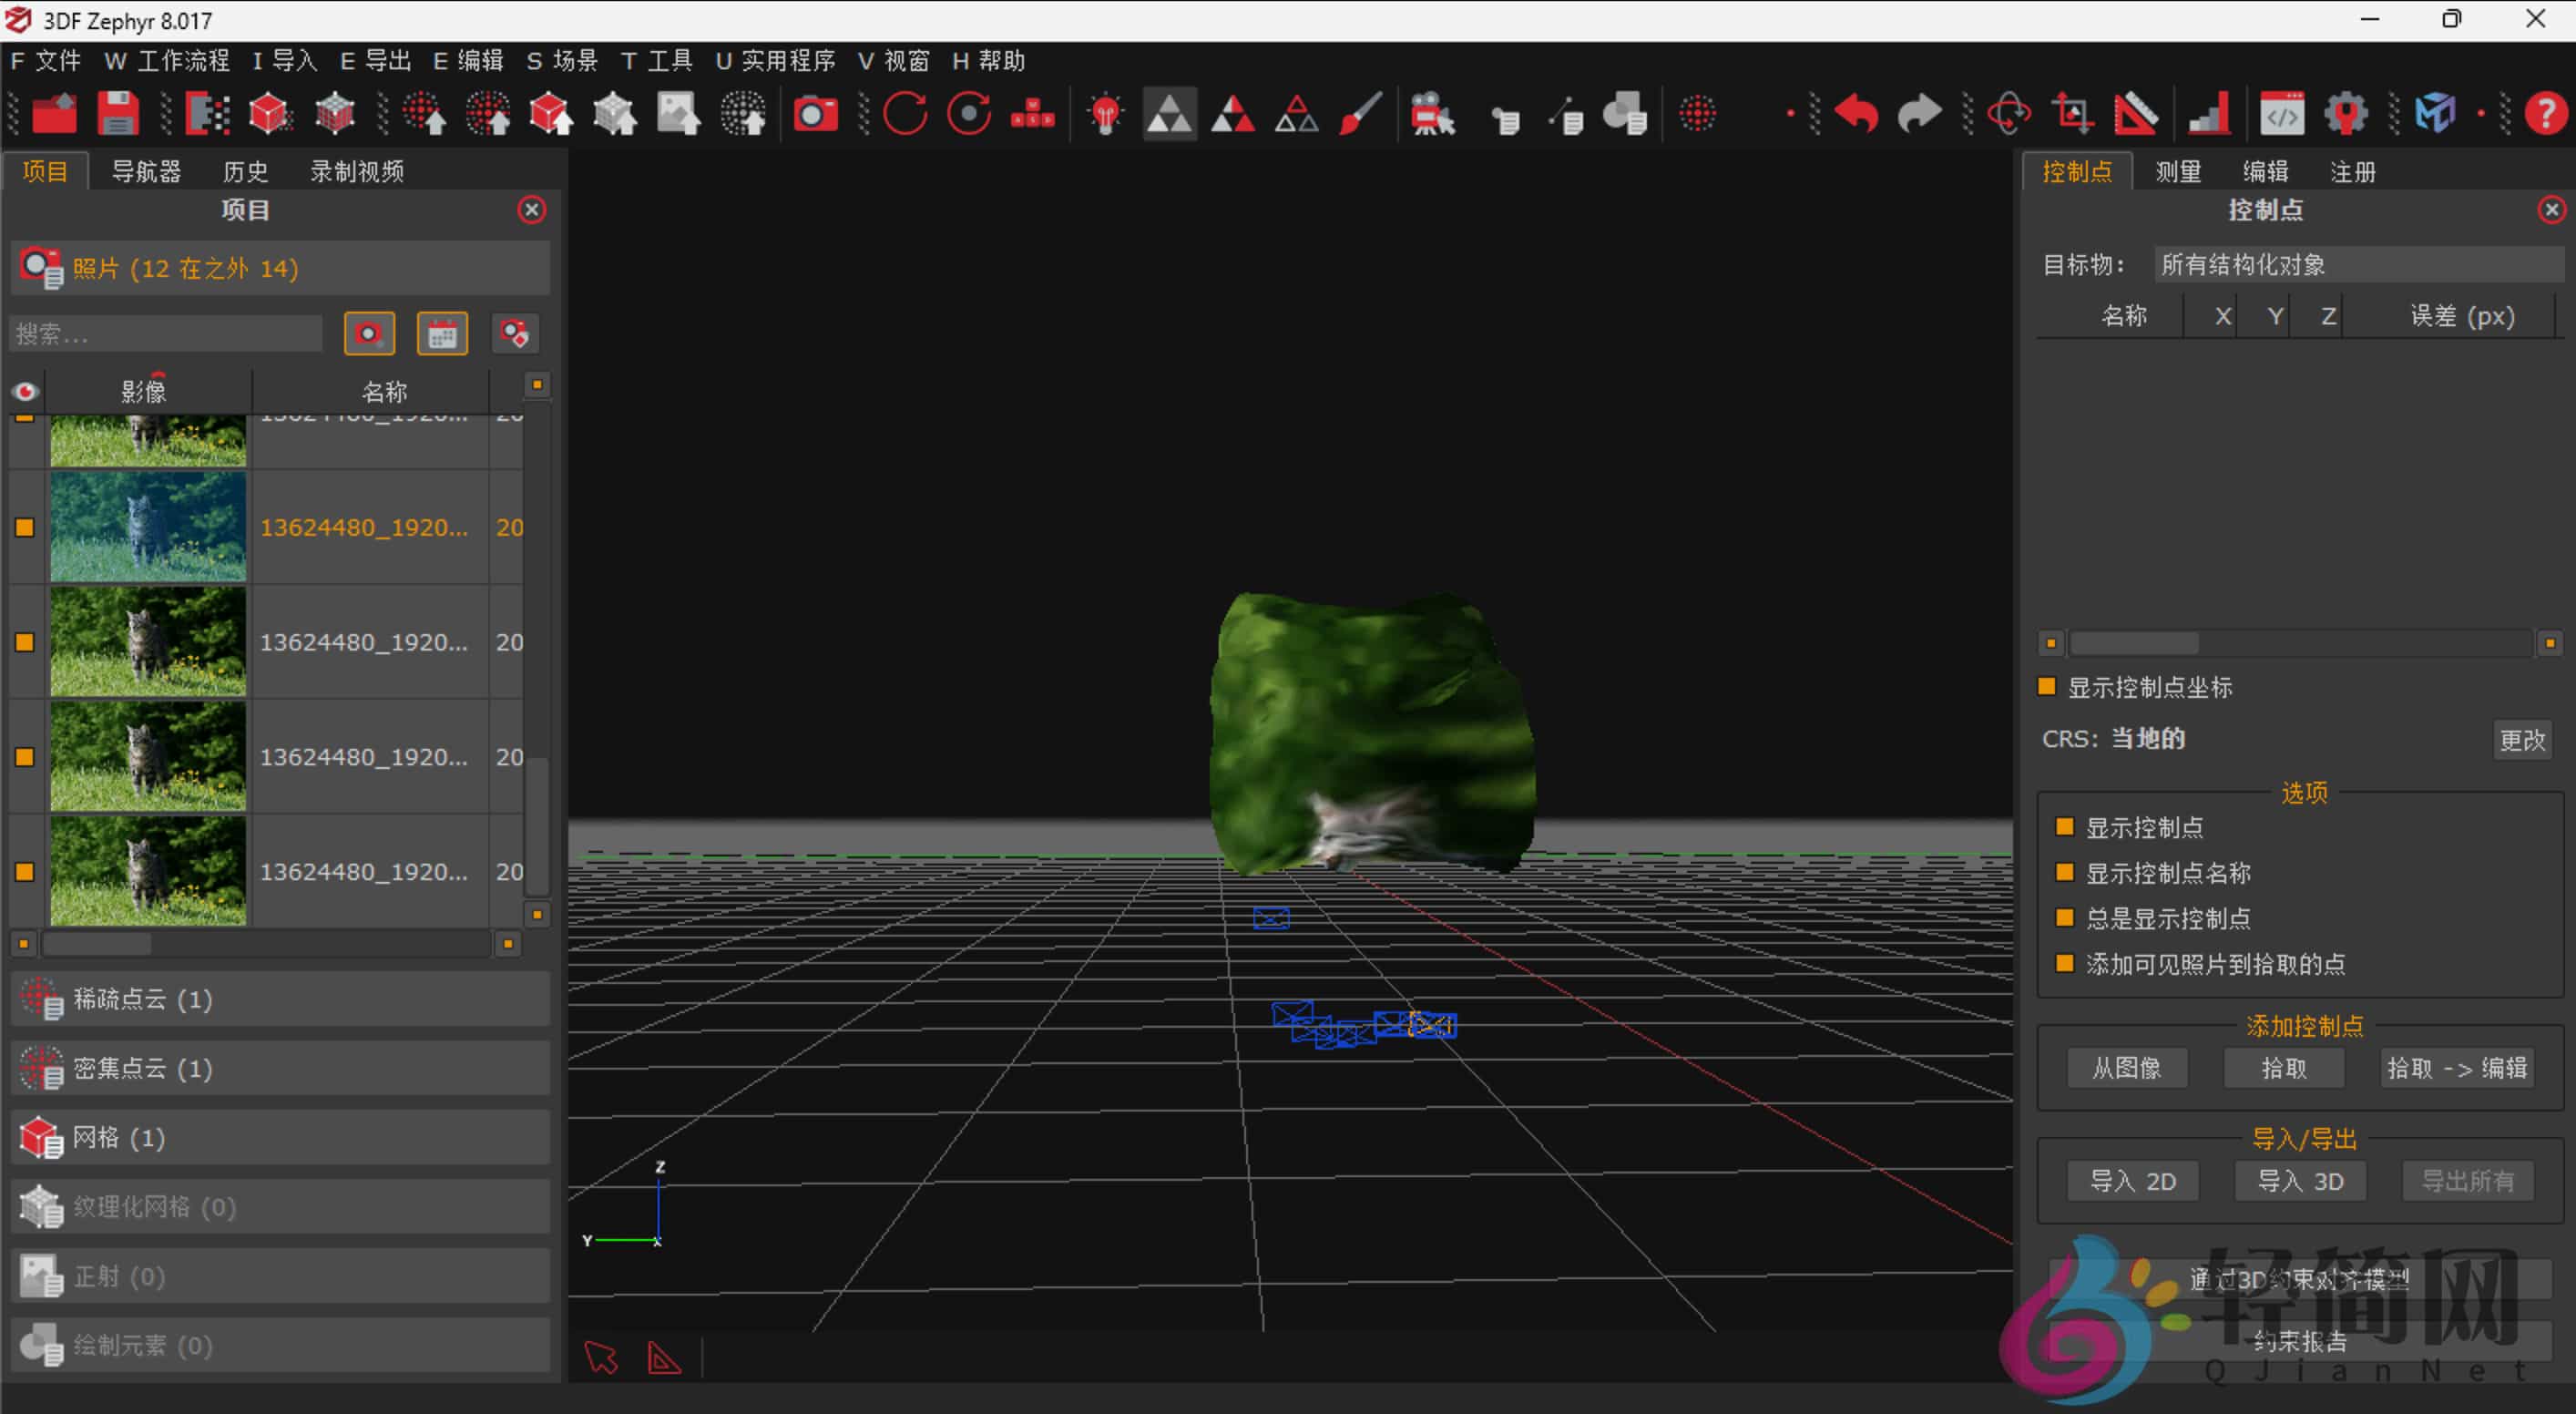Open the W 工作流程 menu
The height and width of the screenshot is (1414, 2576).
[x=166, y=61]
